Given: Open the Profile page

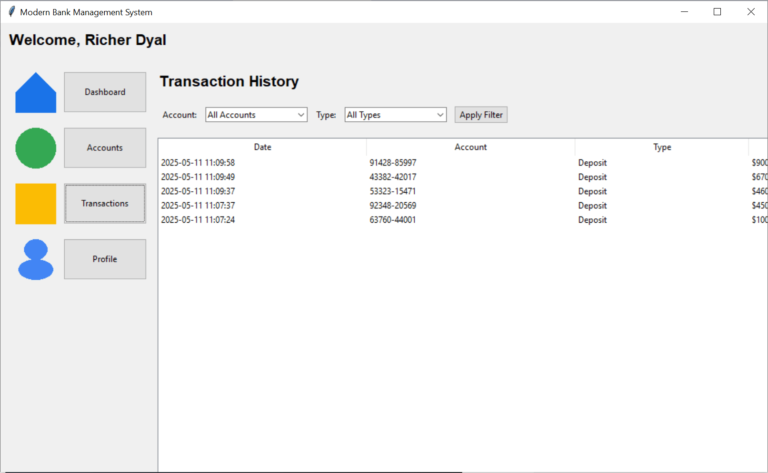Looking at the screenshot, I should (105, 259).
